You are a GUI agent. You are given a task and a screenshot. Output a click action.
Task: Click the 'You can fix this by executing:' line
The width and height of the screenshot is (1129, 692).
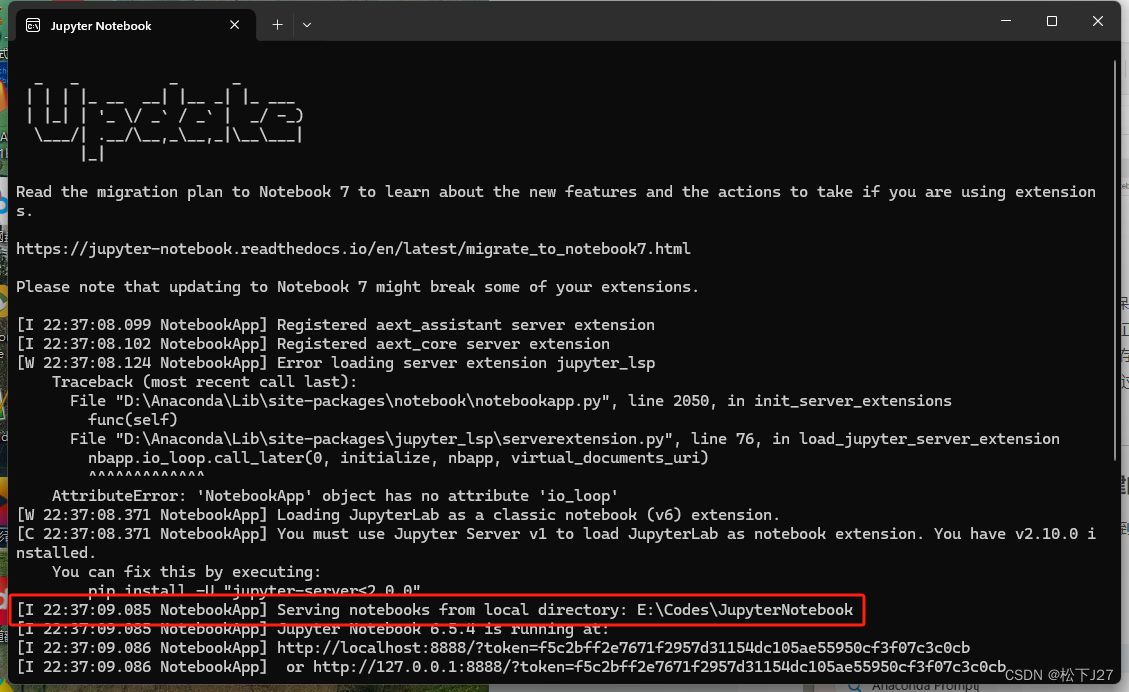pos(186,572)
